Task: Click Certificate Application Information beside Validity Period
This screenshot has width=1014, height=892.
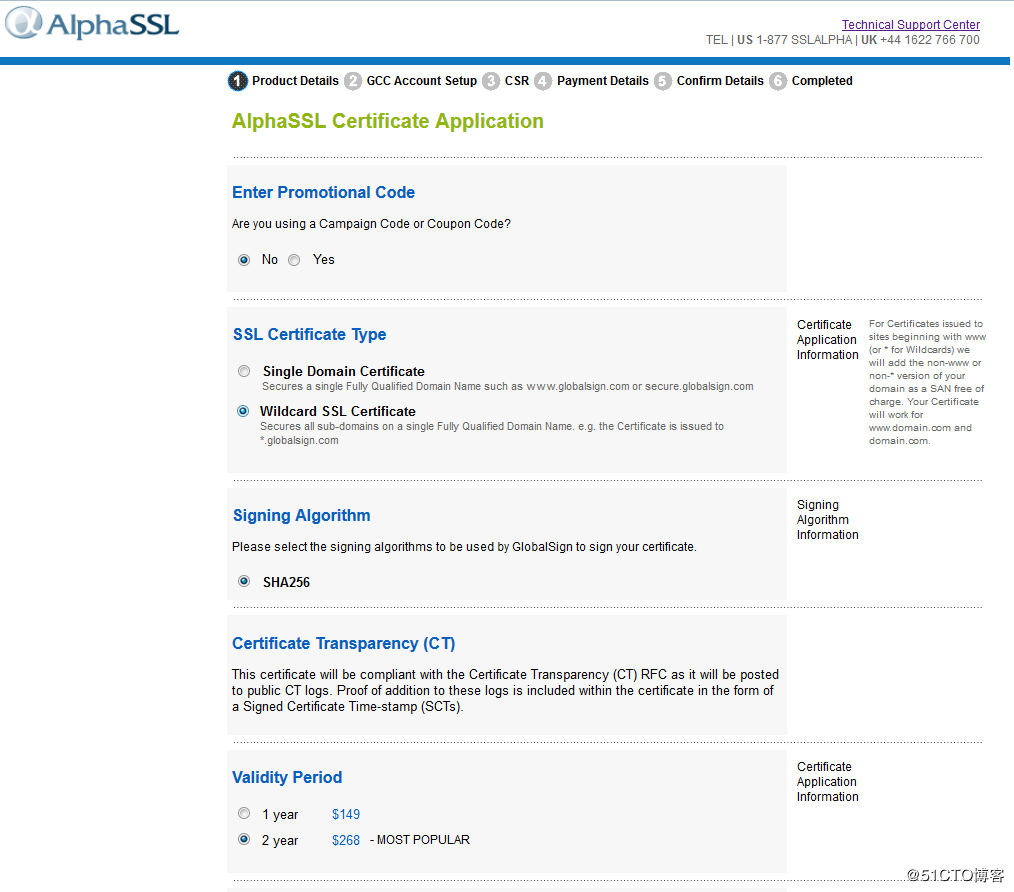Action: 828,781
